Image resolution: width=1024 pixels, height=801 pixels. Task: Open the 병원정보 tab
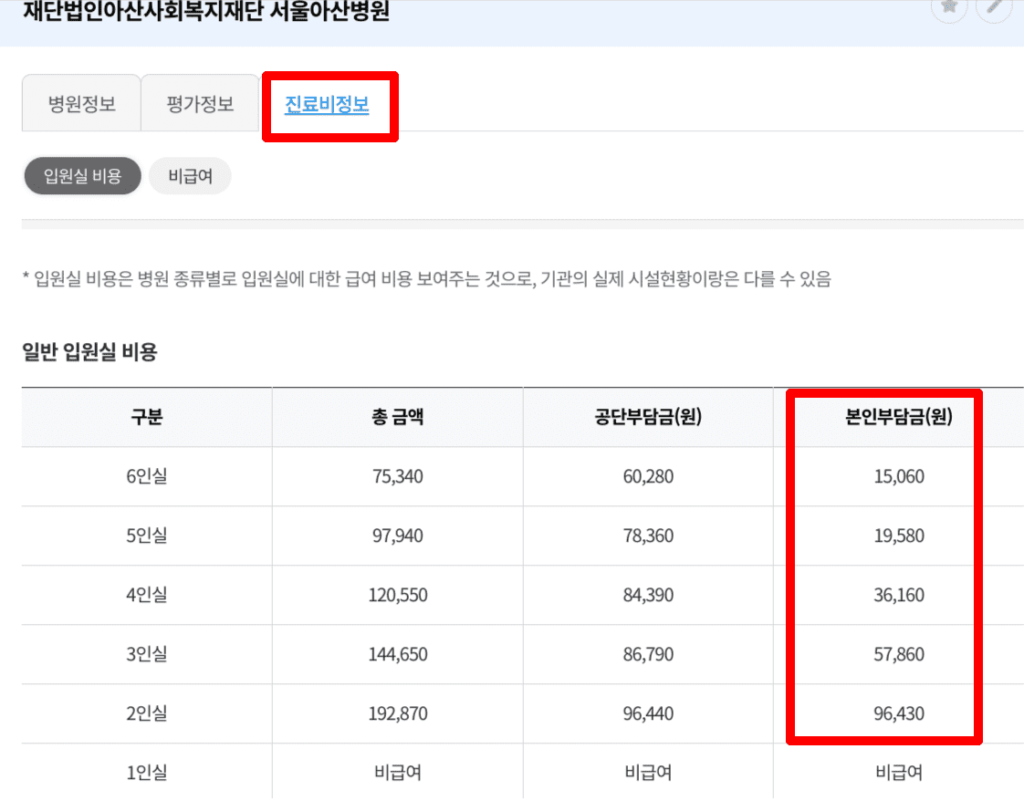coord(82,103)
